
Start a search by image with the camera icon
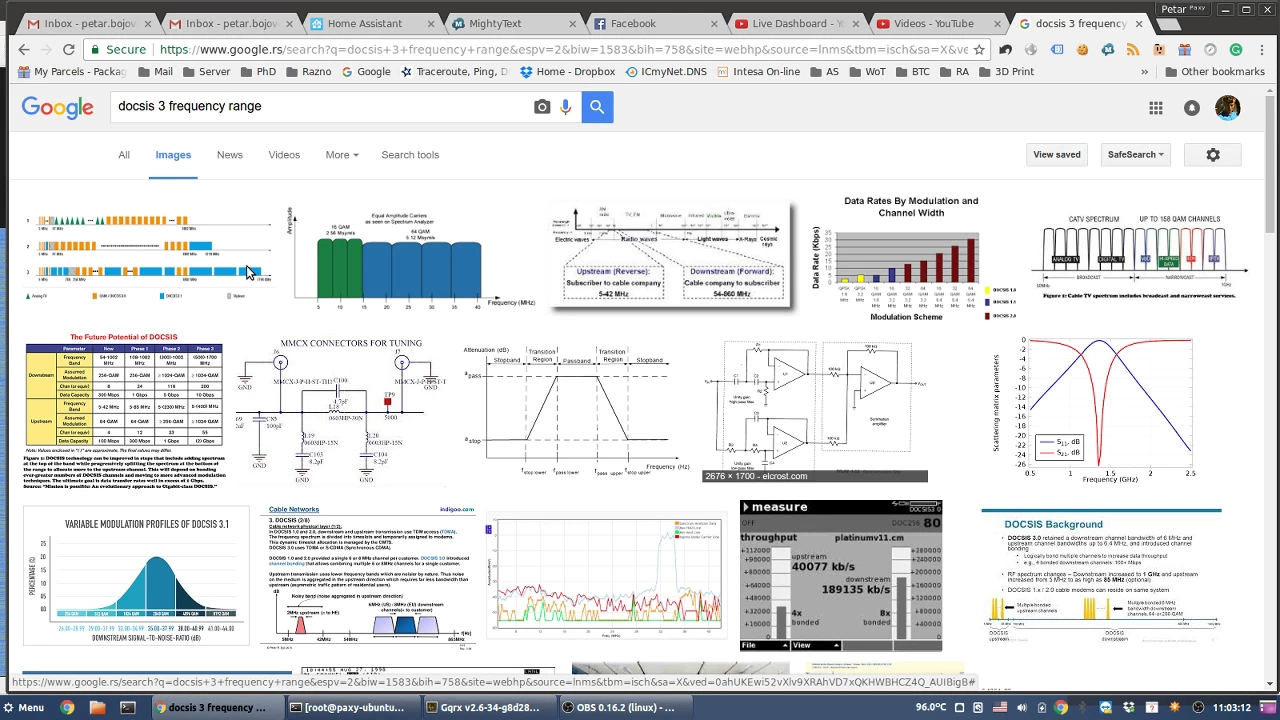pyautogui.click(x=542, y=107)
